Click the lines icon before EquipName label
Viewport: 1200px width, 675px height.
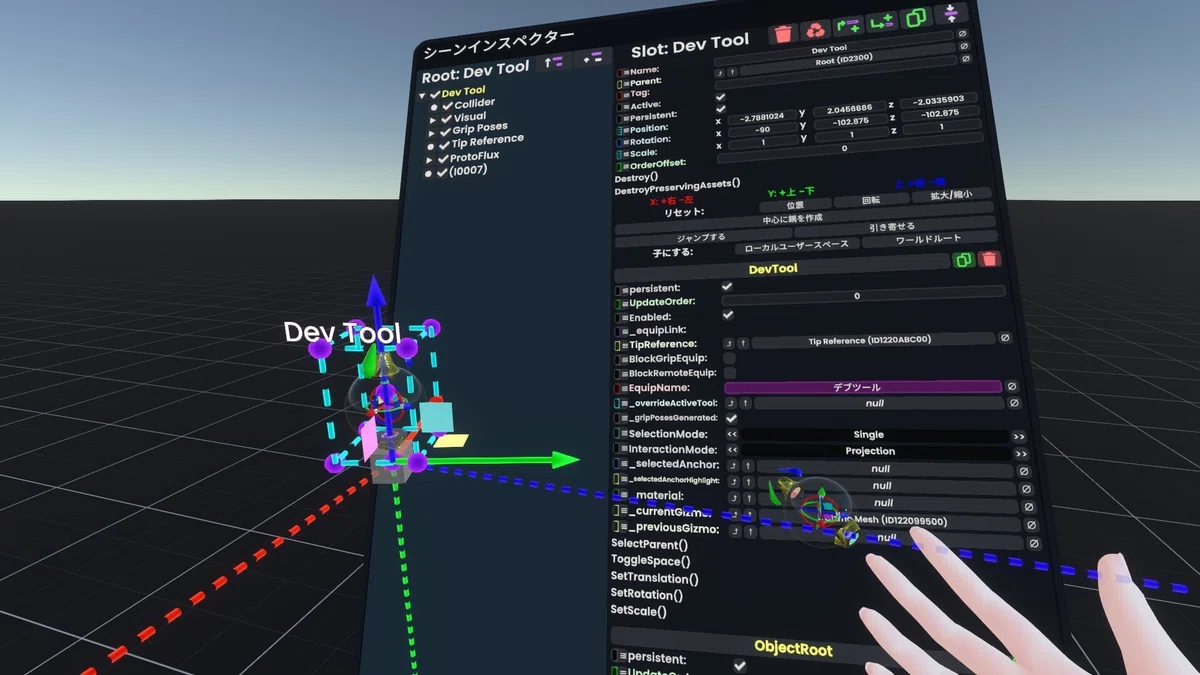[x=623, y=388]
